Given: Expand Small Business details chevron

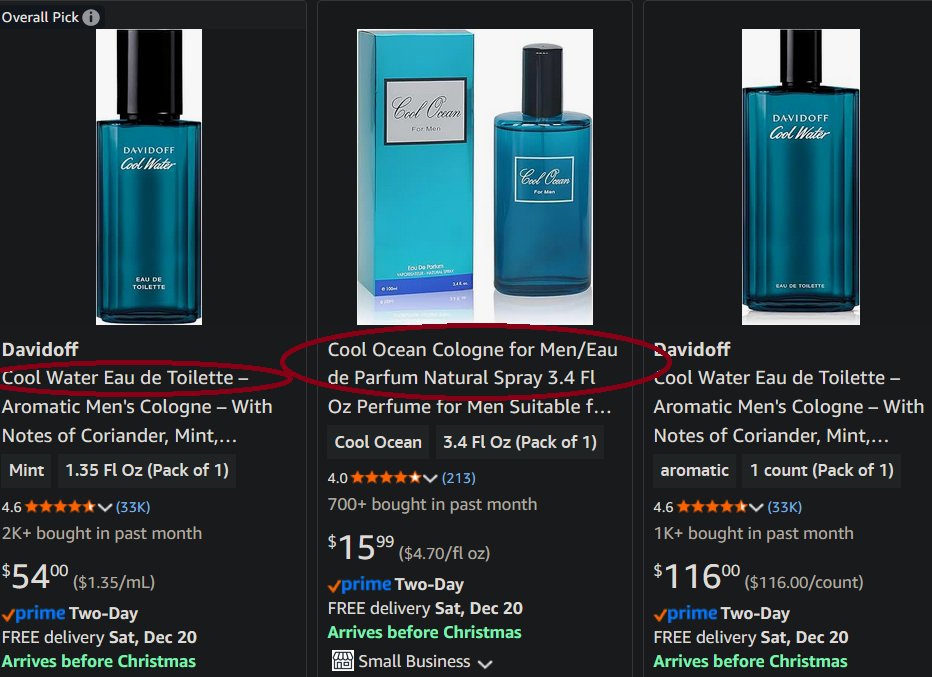Looking at the screenshot, I should tap(485, 663).
